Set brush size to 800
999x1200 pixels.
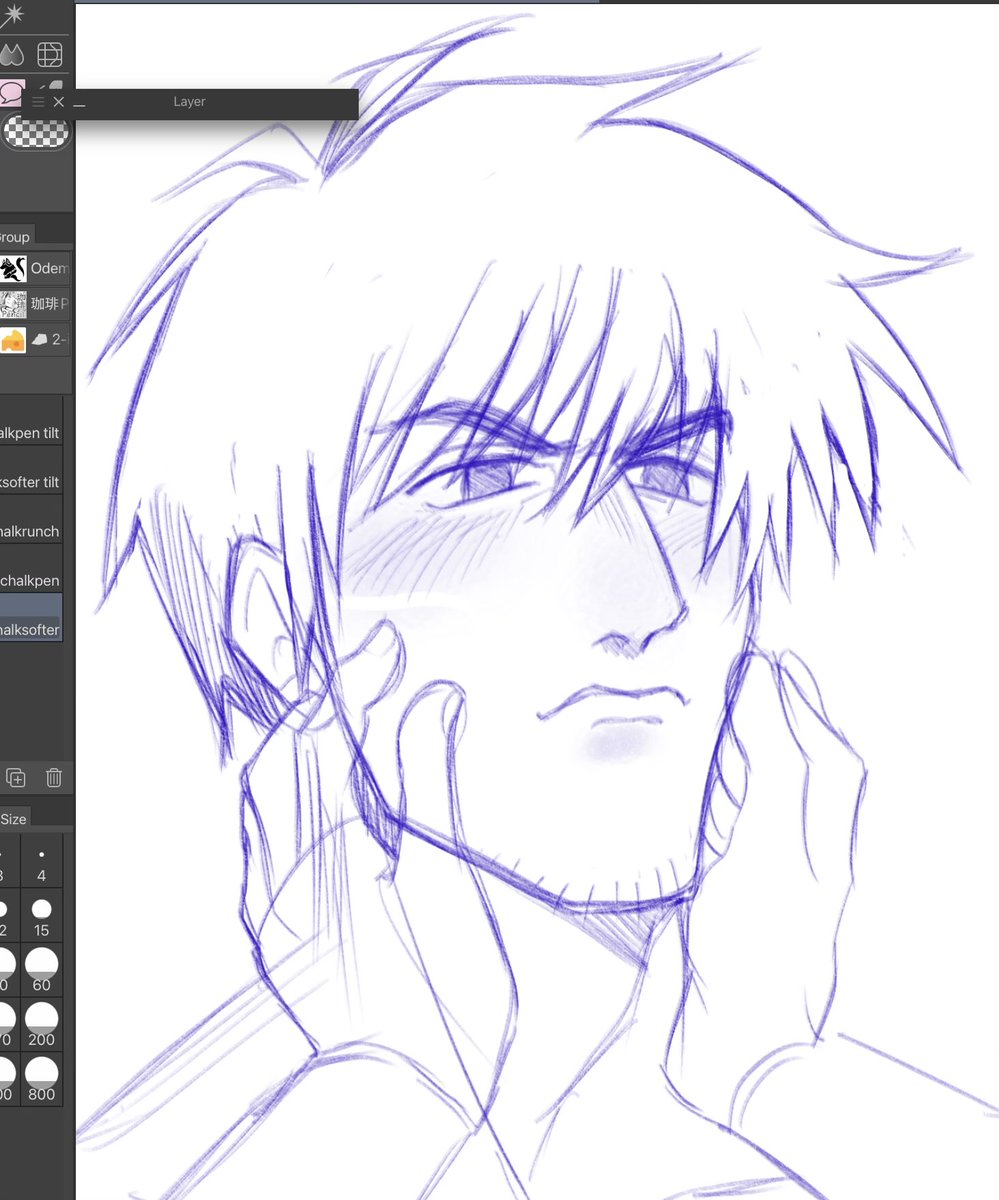click(41, 1079)
